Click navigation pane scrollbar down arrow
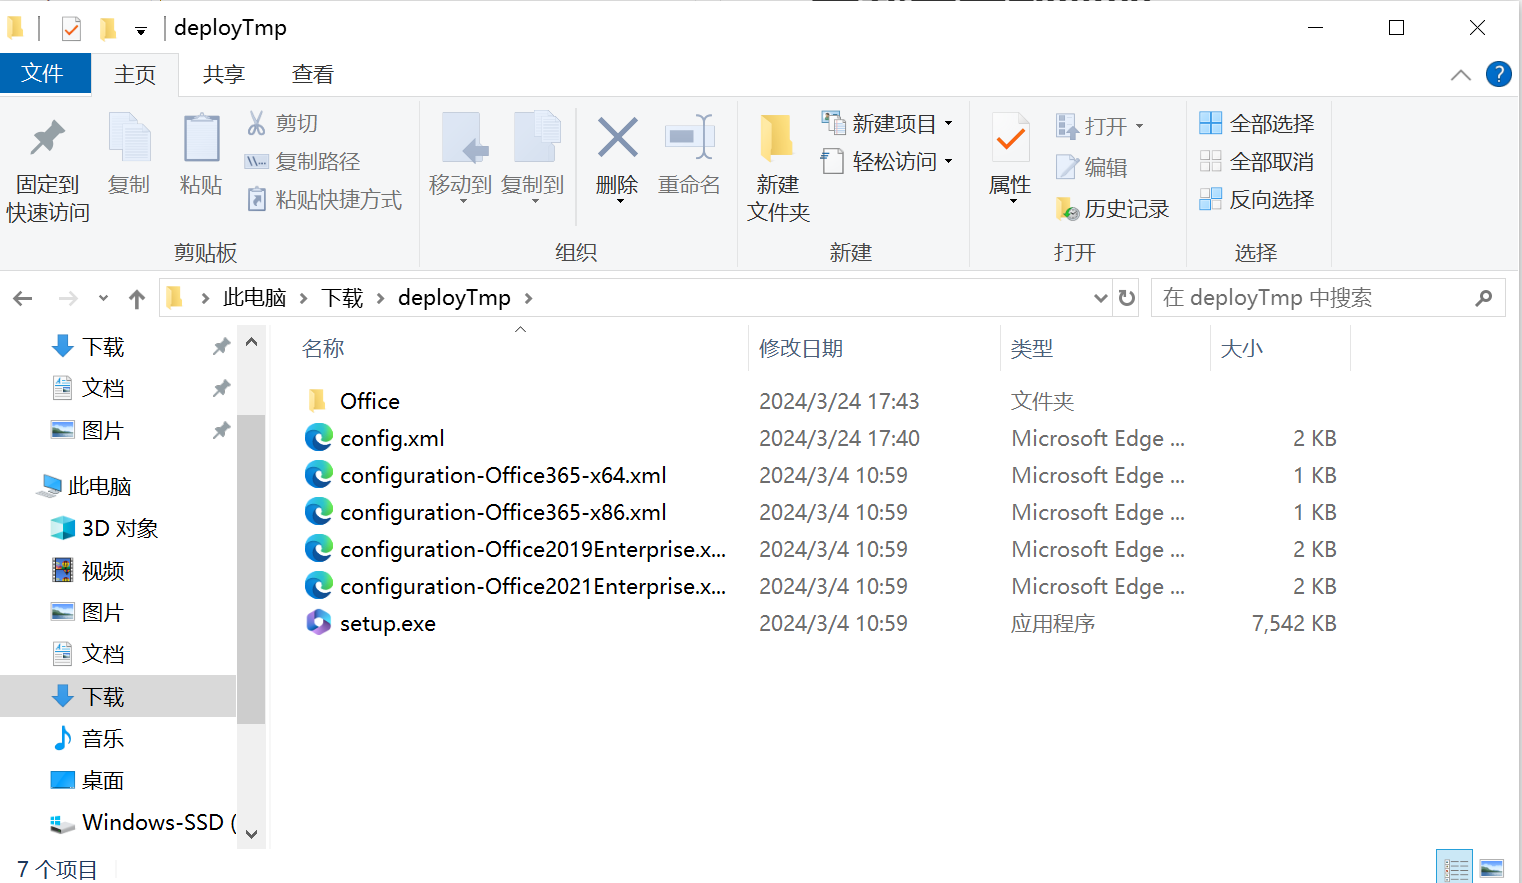The width and height of the screenshot is (1522, 883). (x=251, y=834)
